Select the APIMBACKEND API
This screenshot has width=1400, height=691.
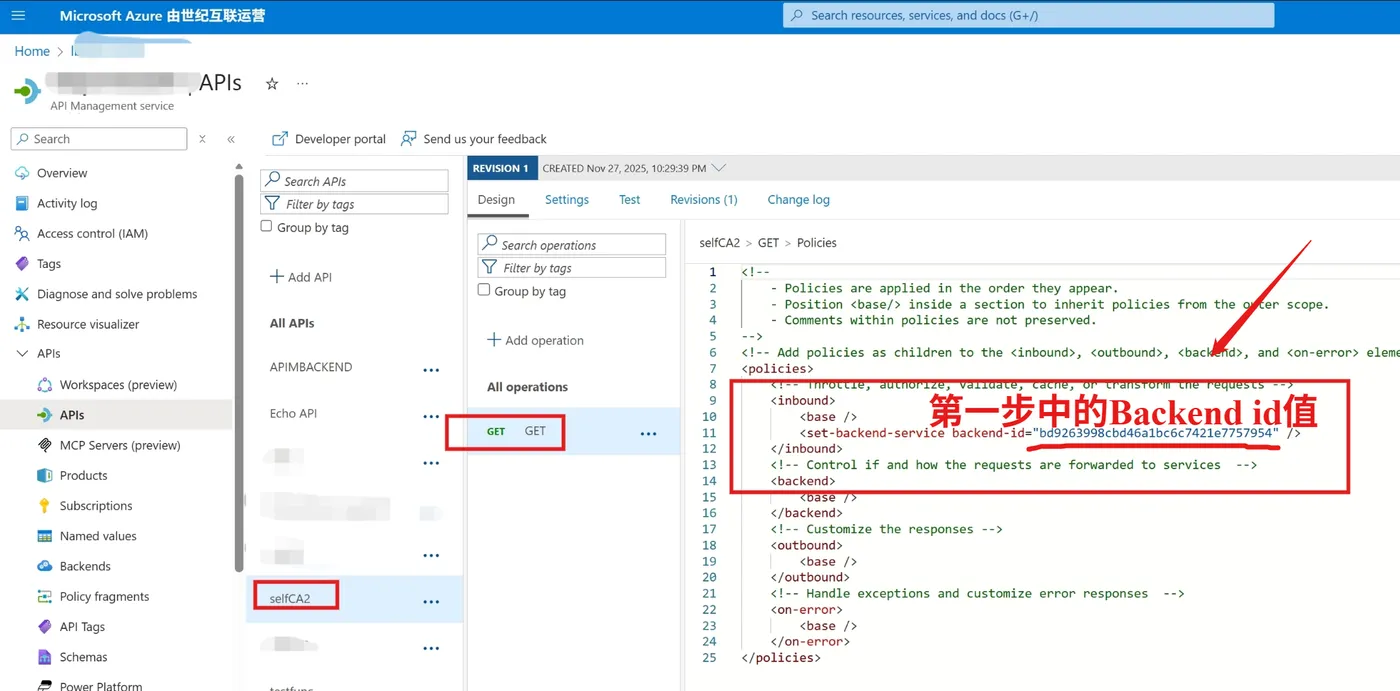tap(311, 367)
